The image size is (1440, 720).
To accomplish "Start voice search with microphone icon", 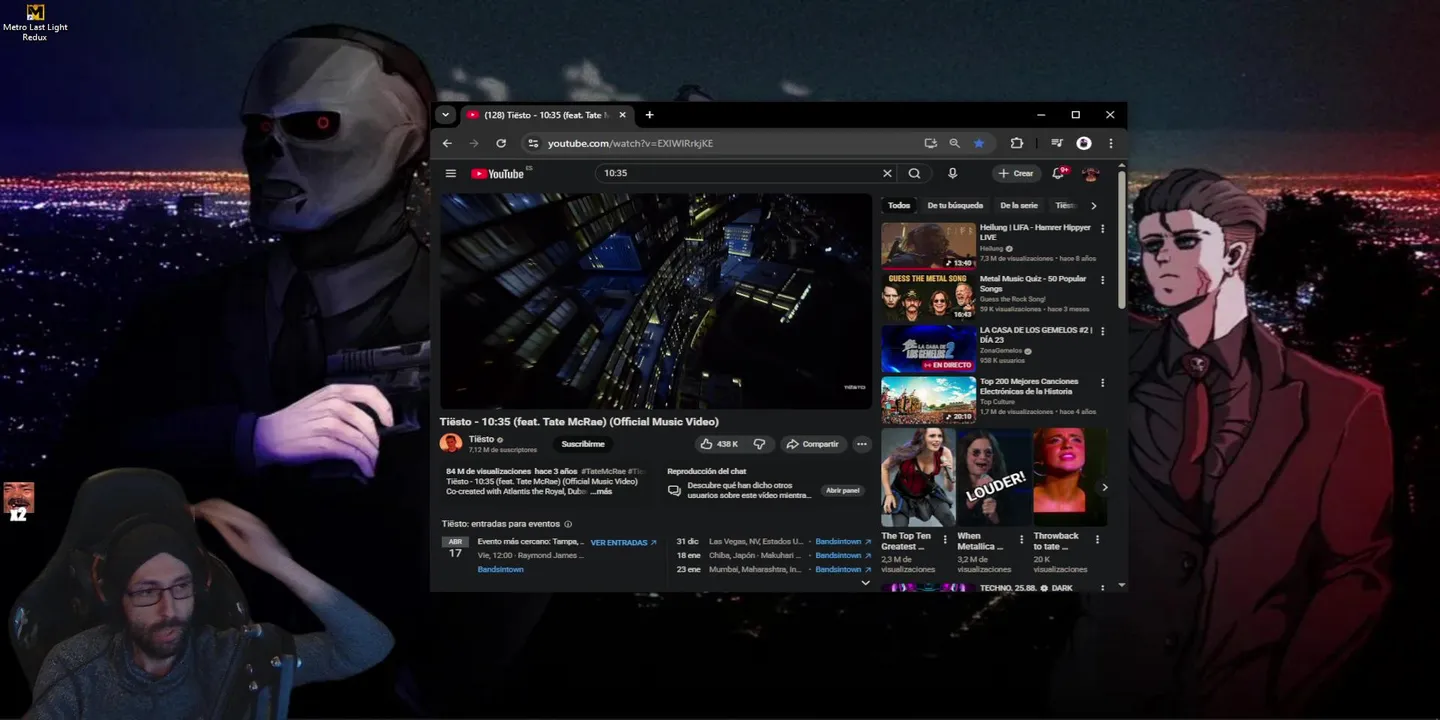I will 952,173.
